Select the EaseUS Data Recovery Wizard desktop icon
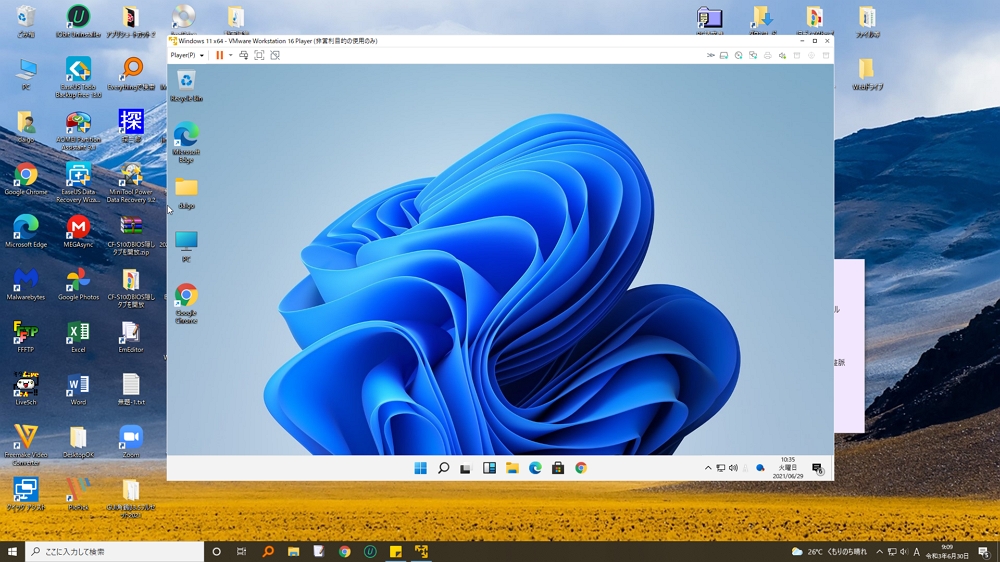 click(x=78, y=183)
